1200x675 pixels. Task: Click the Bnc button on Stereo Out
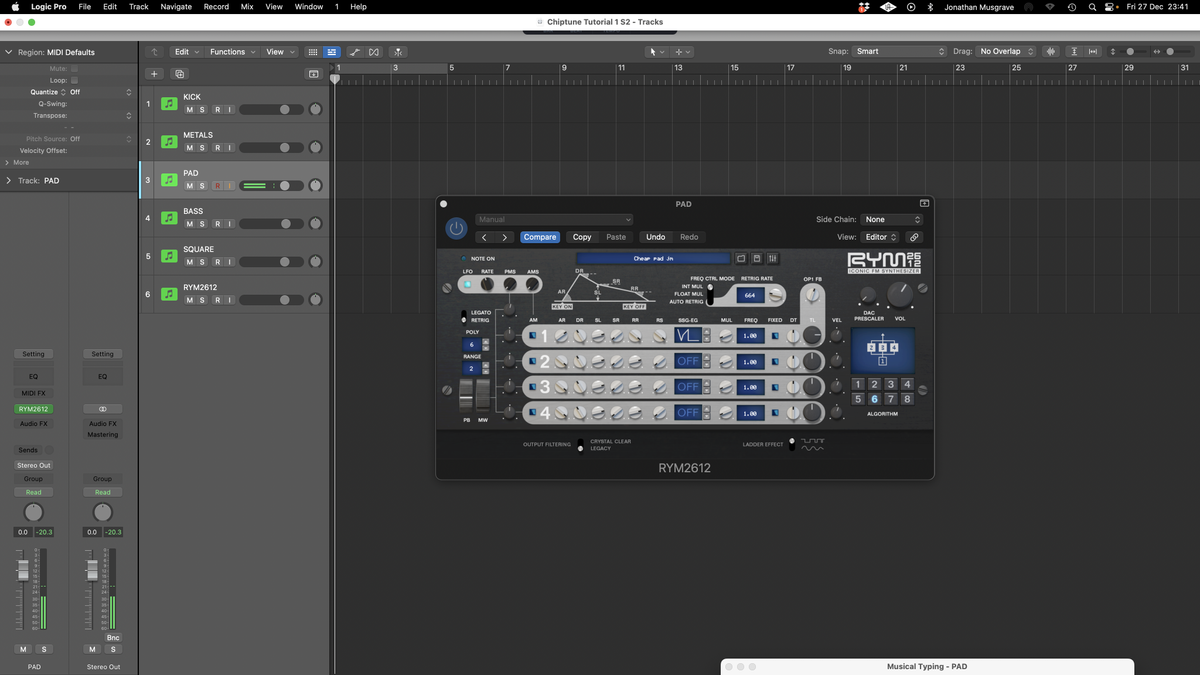coord(113,637)
